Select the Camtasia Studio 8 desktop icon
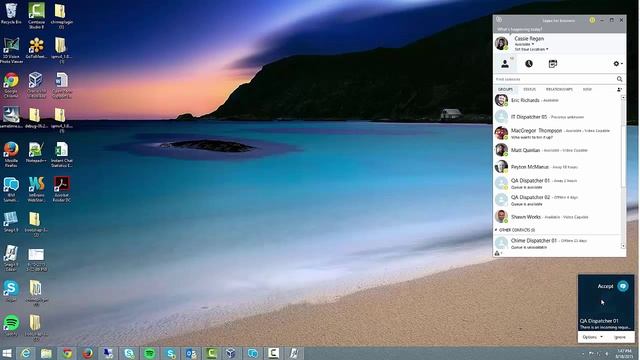Viewport: 640px width, 360px height. [x=36, y=16]
